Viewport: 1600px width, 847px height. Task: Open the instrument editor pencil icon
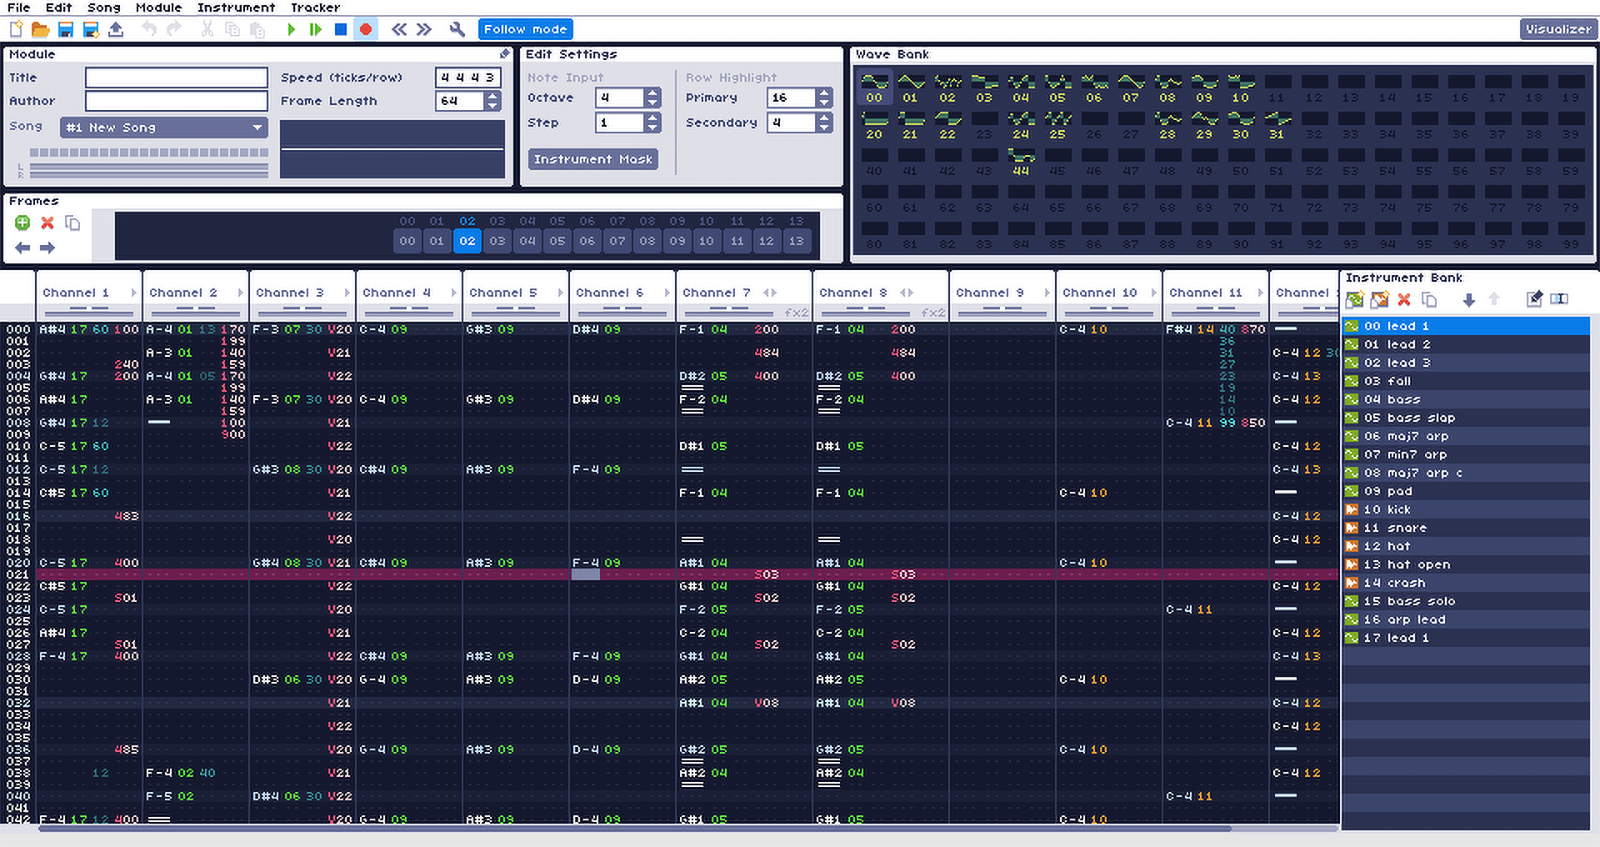coord(1535,299)
